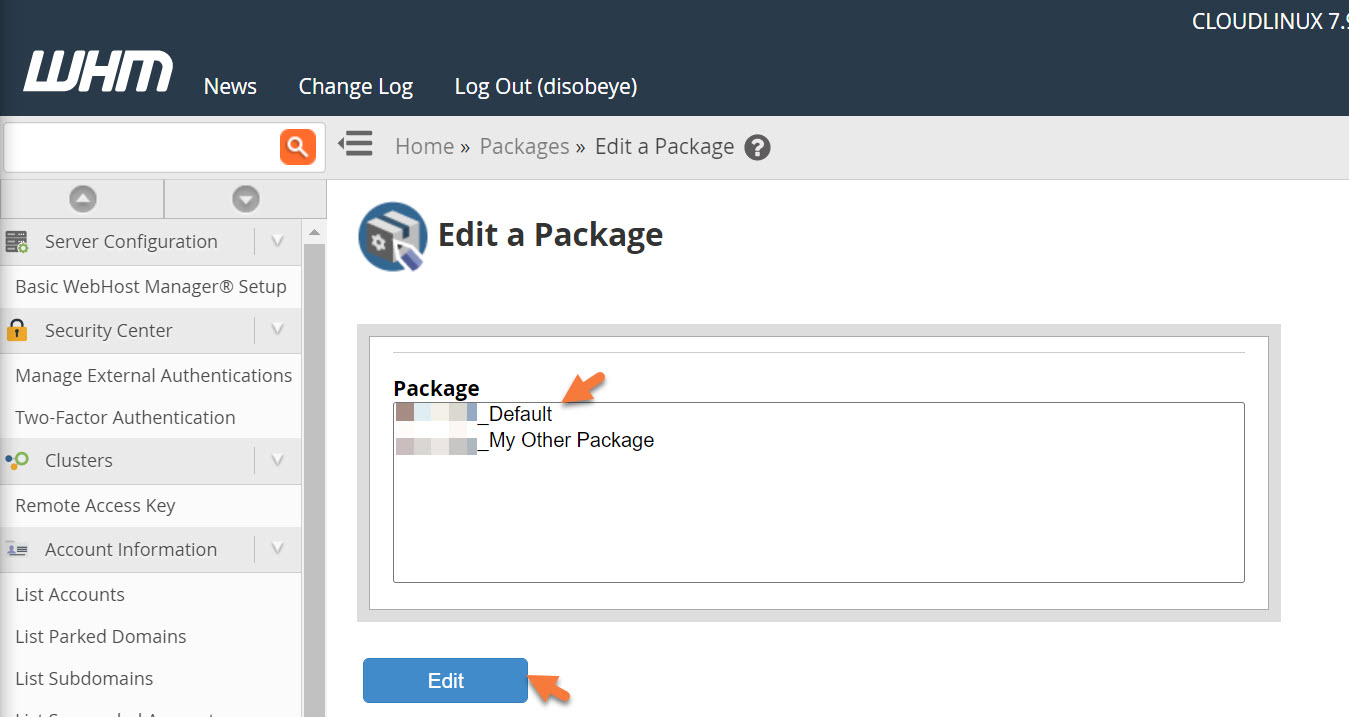Navigate to Packages via the breadcrumb
This screenshot has width=1349, height=717.
tap(524, 146)
